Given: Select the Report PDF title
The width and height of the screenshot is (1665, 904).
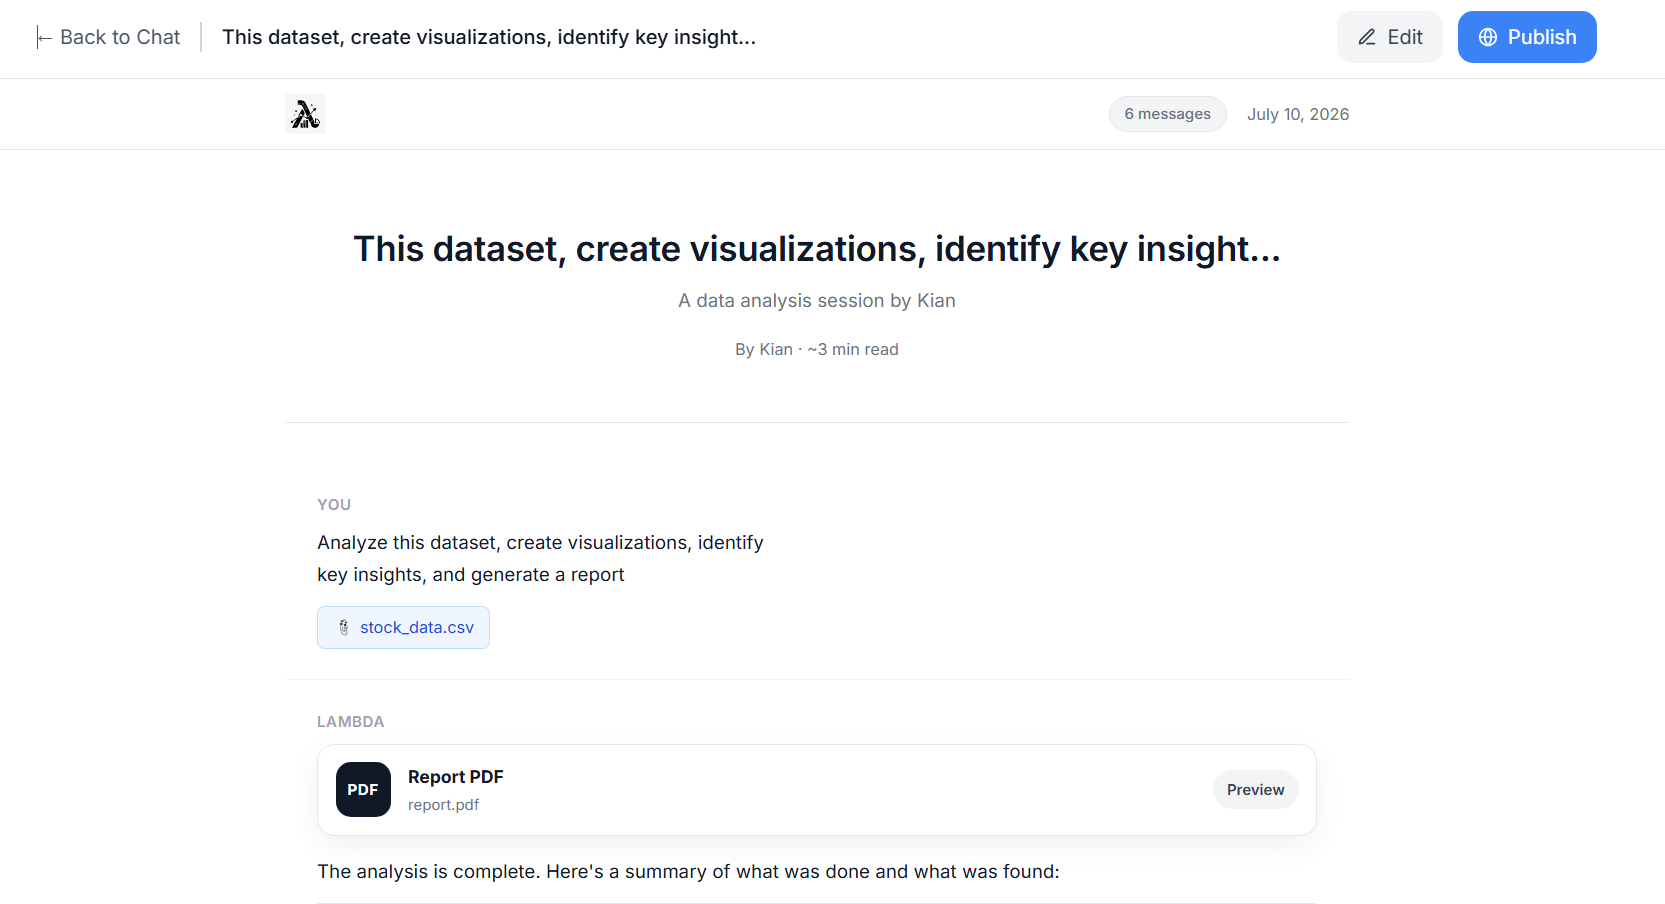Looking at the screenshot, I should tap(456, 777).
